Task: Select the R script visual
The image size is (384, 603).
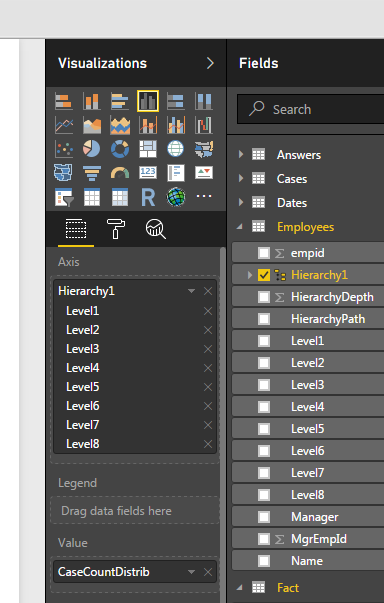Action: [x=148, y=197]
